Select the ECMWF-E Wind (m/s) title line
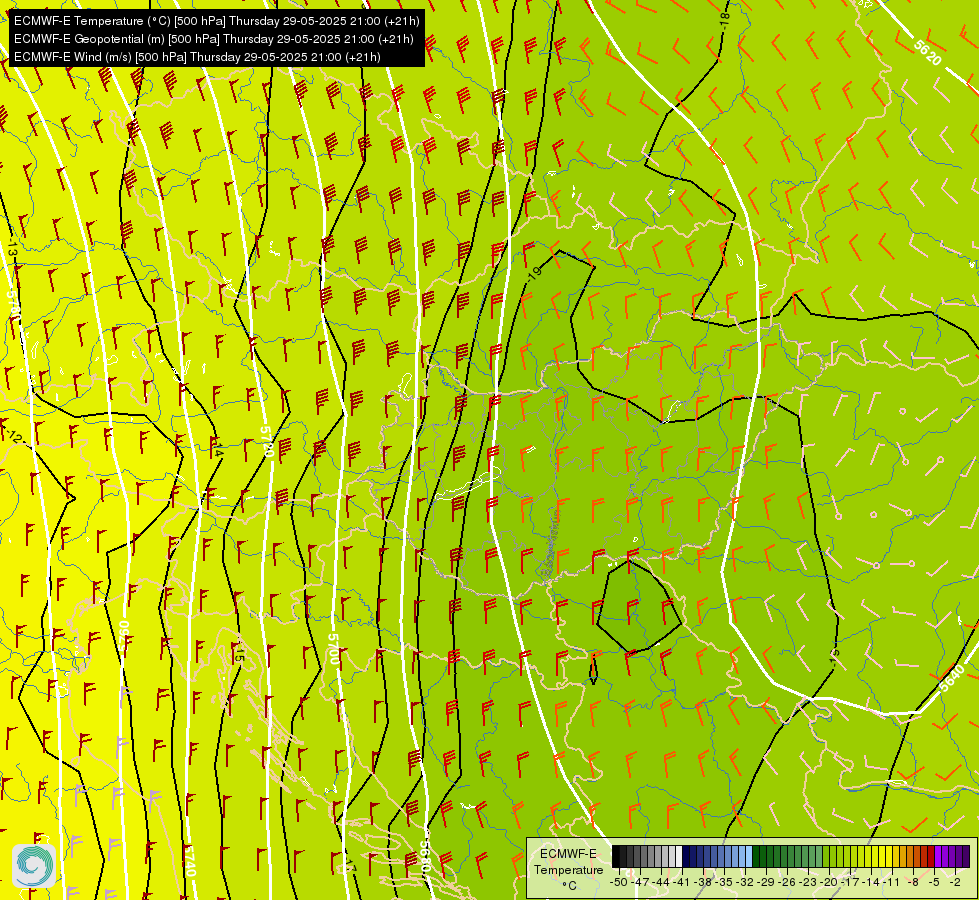The image size is (979, 900). 197,57
